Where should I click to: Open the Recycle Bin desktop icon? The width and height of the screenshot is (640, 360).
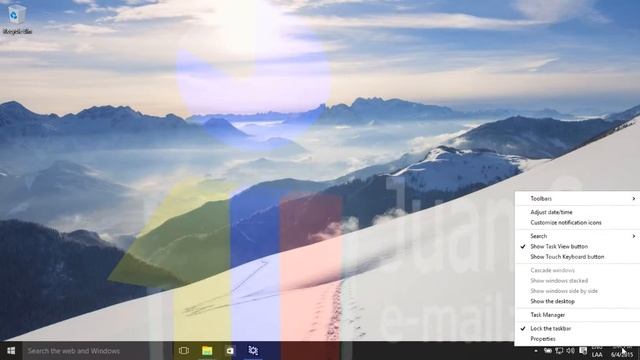pos(17,19)
